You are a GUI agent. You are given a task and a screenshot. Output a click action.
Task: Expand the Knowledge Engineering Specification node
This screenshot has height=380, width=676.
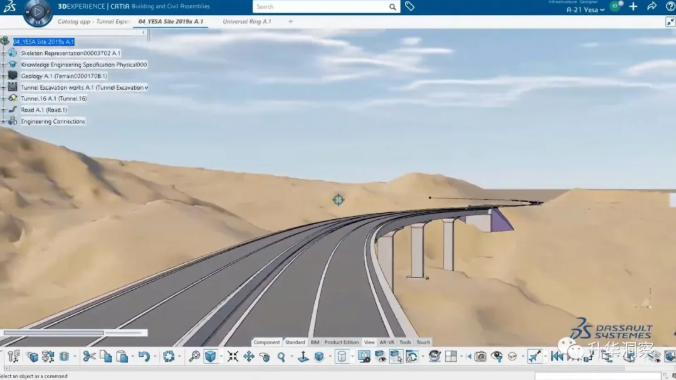[x=3, y=65]
